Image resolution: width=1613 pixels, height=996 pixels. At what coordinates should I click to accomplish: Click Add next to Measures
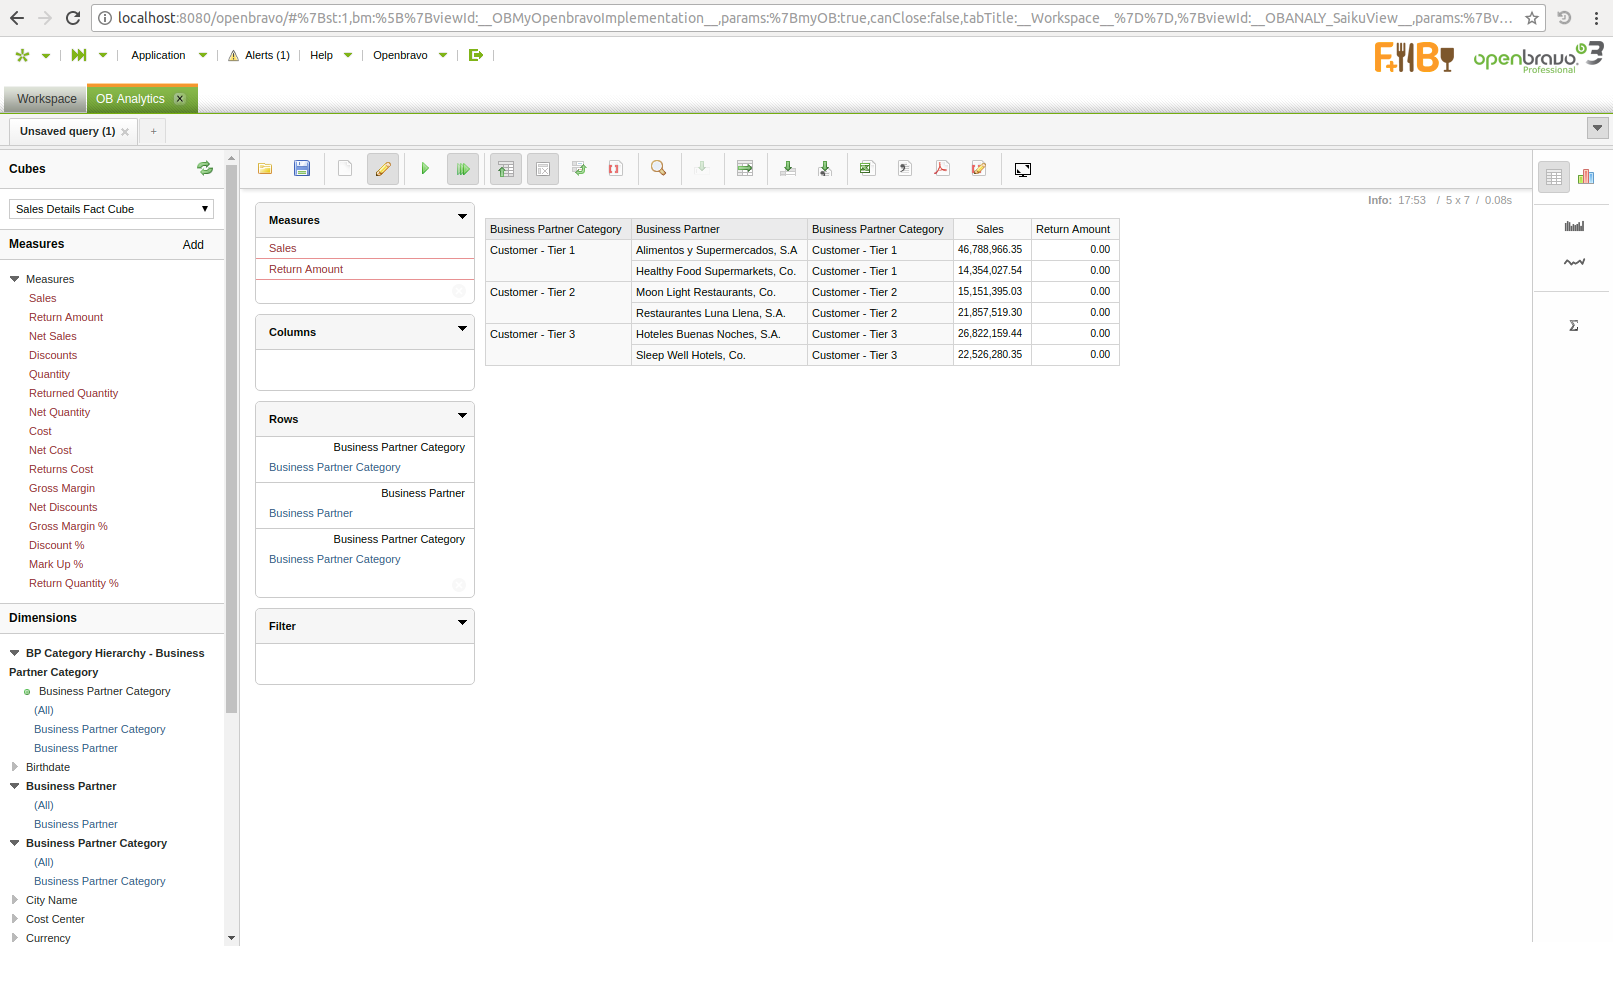193,245
